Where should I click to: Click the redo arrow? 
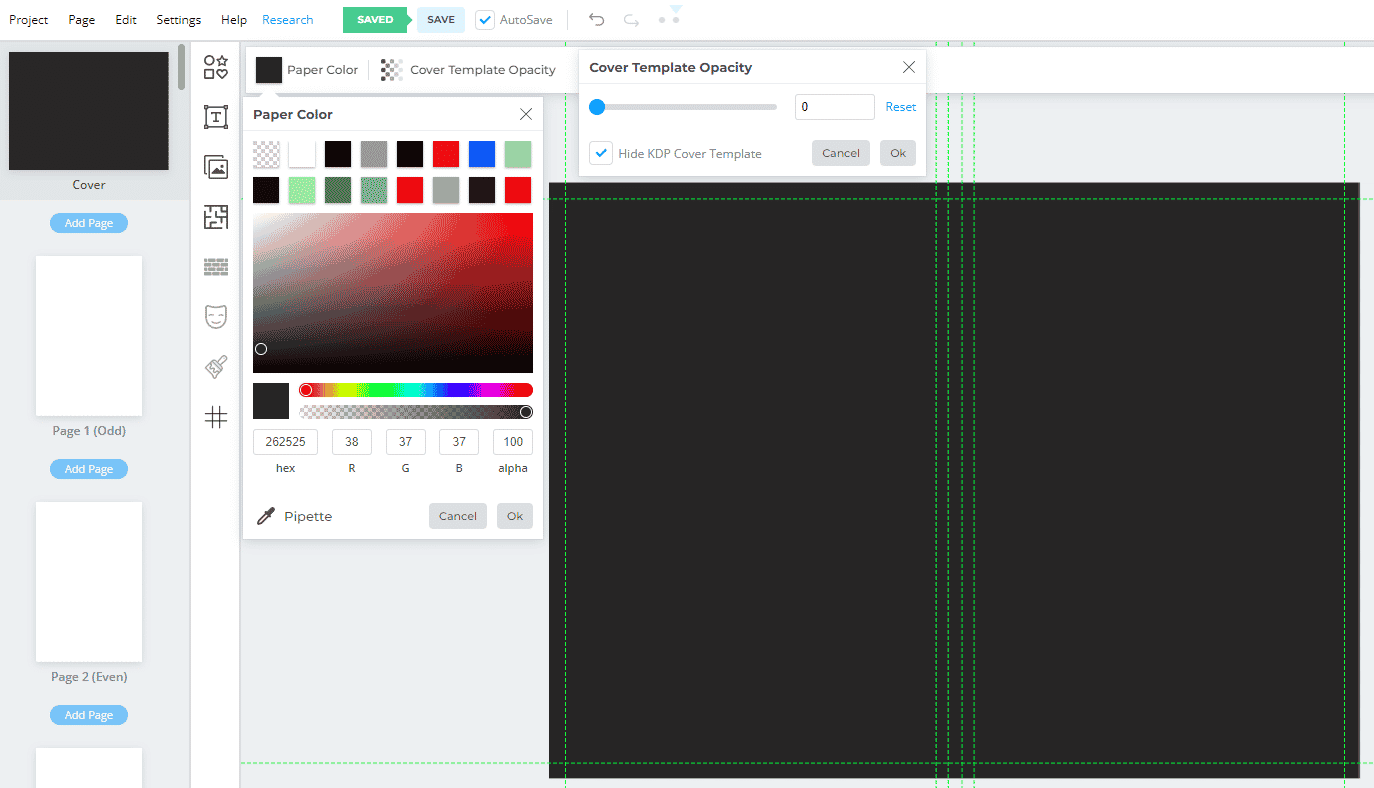631,20
